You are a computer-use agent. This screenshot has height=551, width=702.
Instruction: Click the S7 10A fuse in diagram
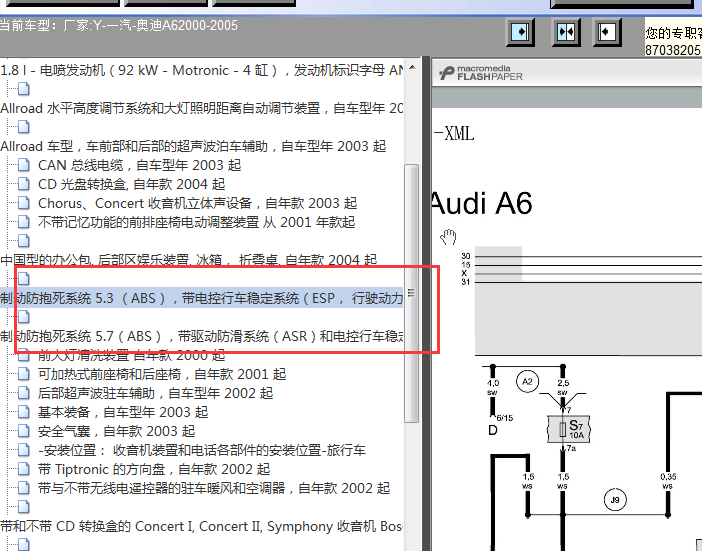(569, 429)
